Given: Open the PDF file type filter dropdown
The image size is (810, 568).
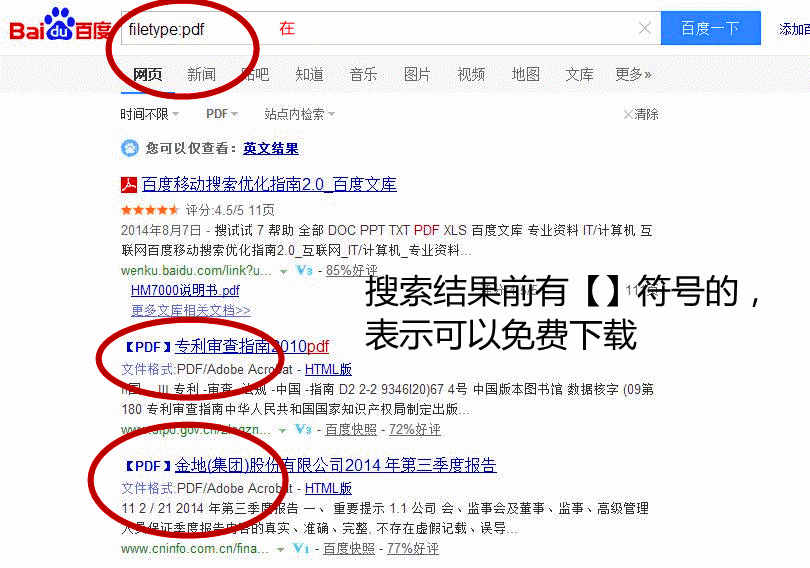Looking at the screenshot, I should pyautogui.click(x=222, y=114).
